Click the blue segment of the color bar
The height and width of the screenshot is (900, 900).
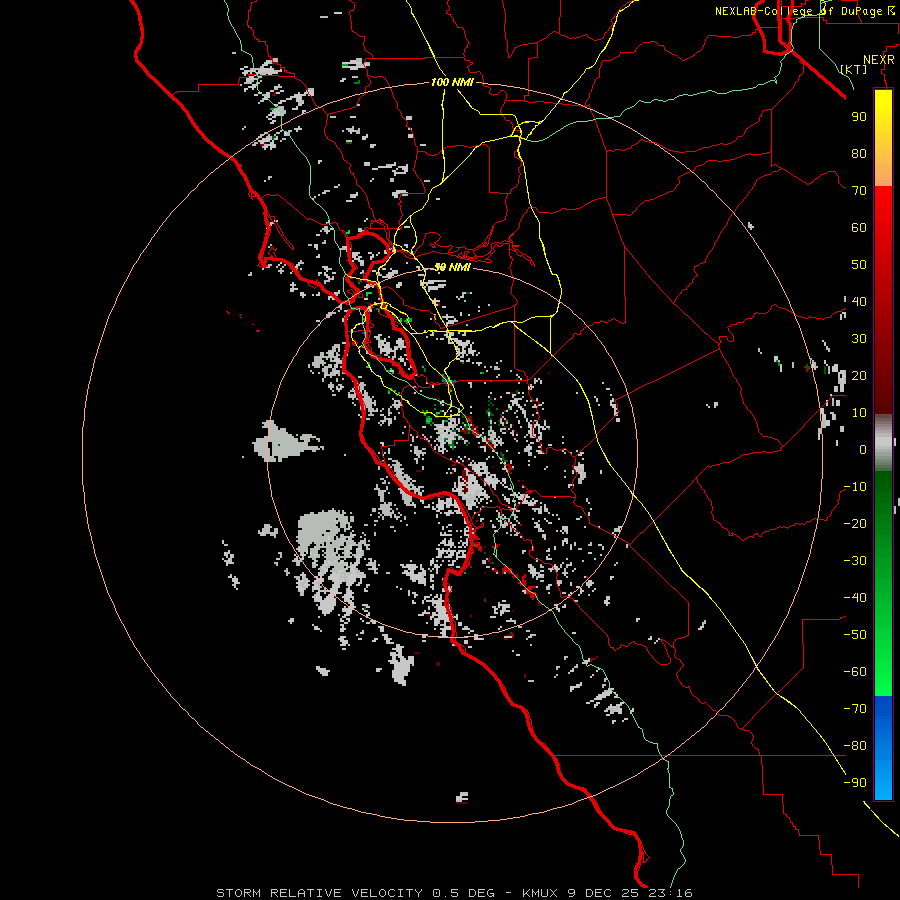[883, 748]
